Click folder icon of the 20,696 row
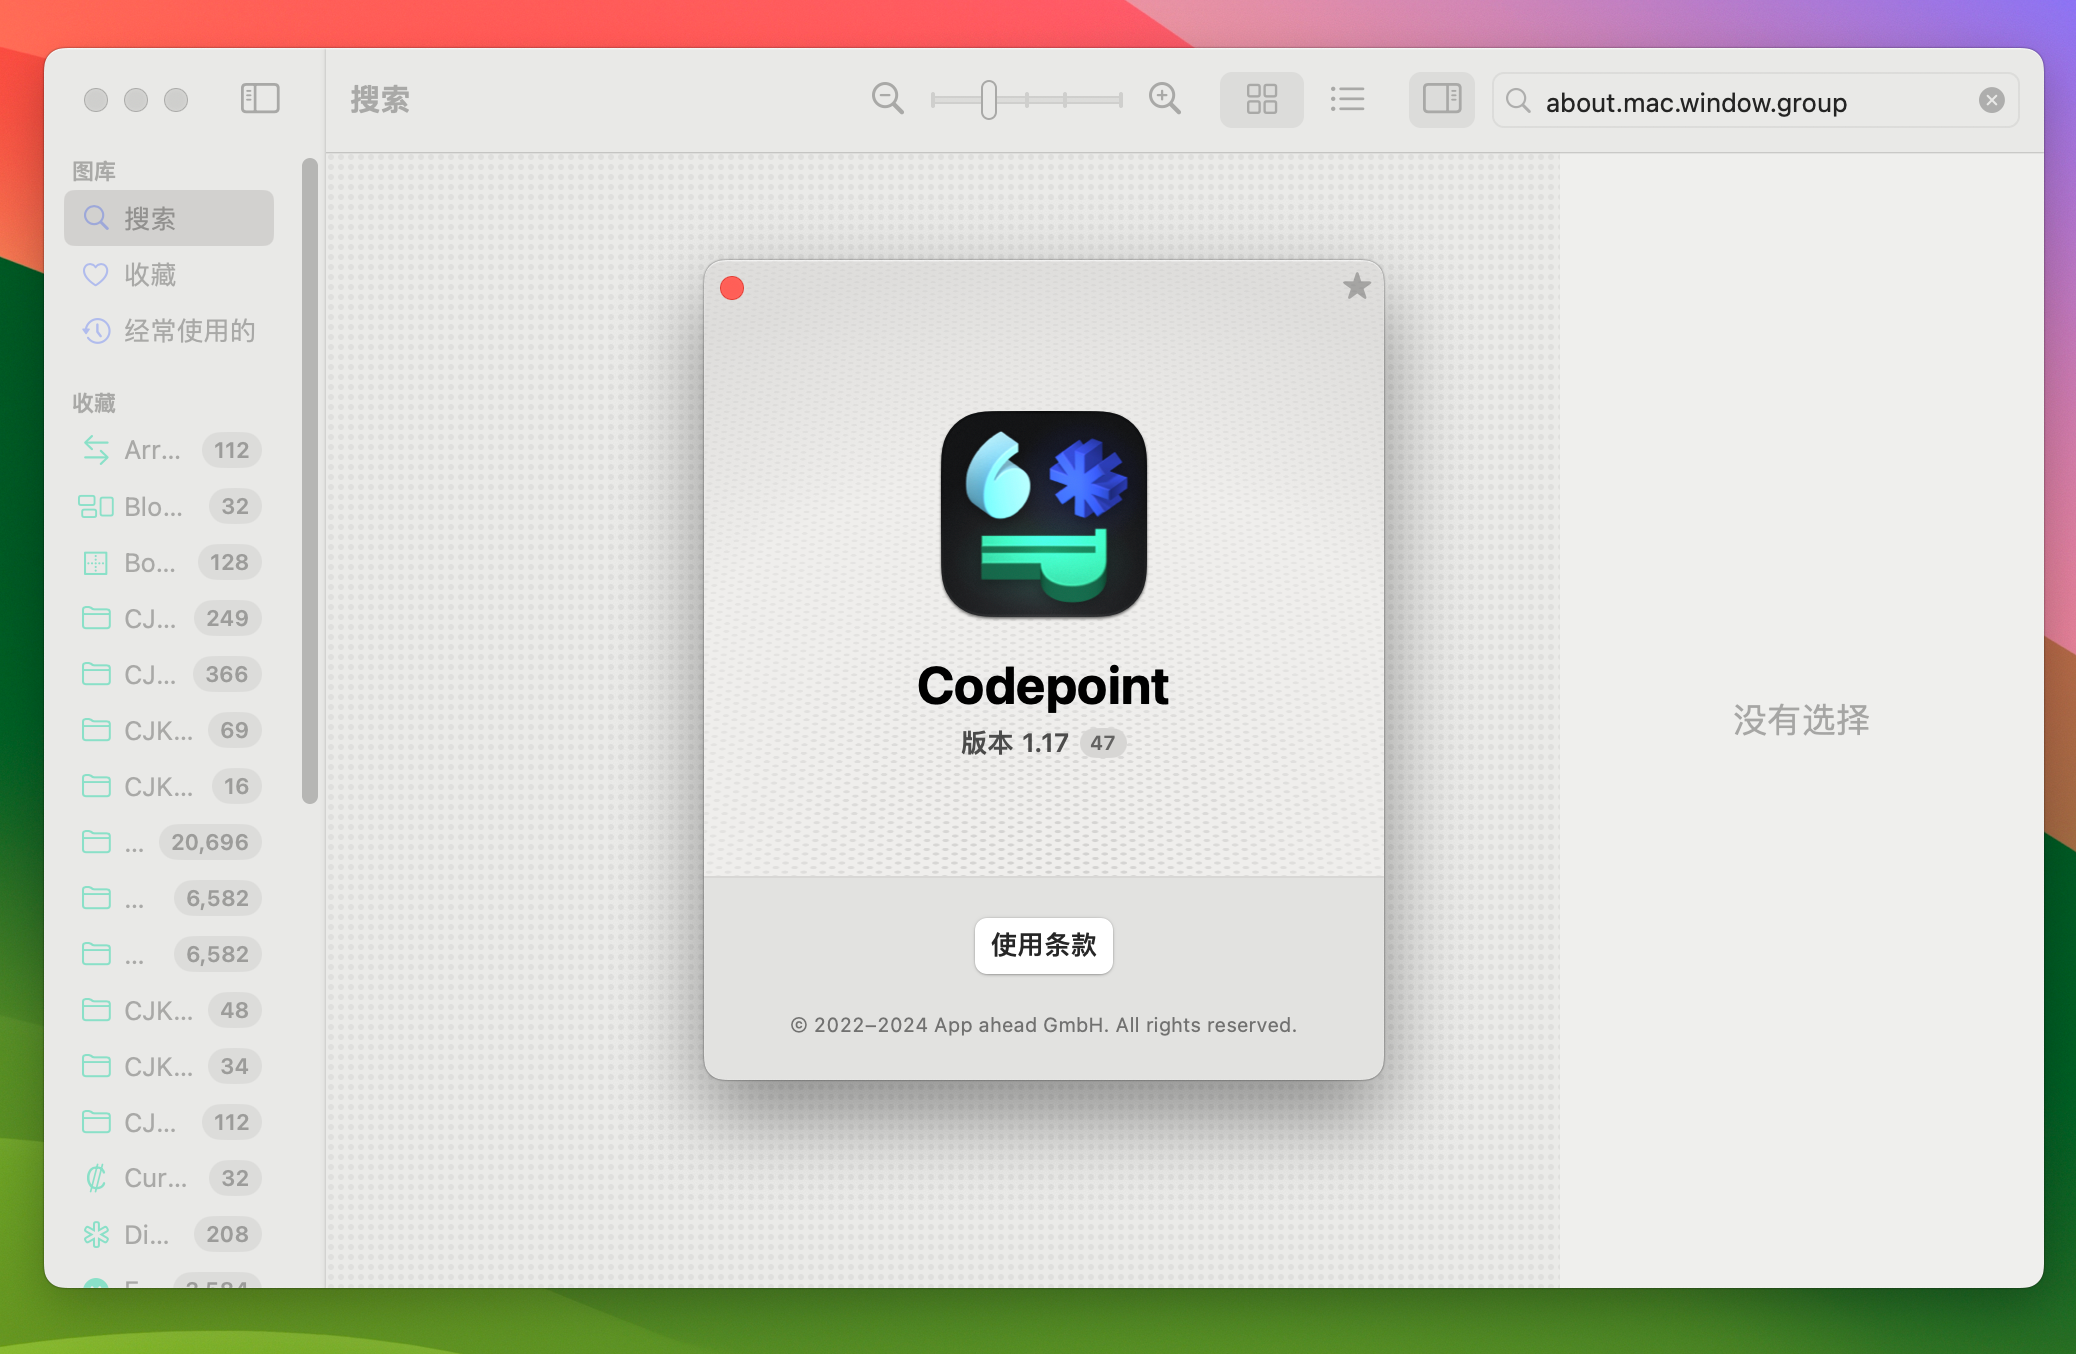The width and height of the screenshot is (2076, 1354). [96, 842]
